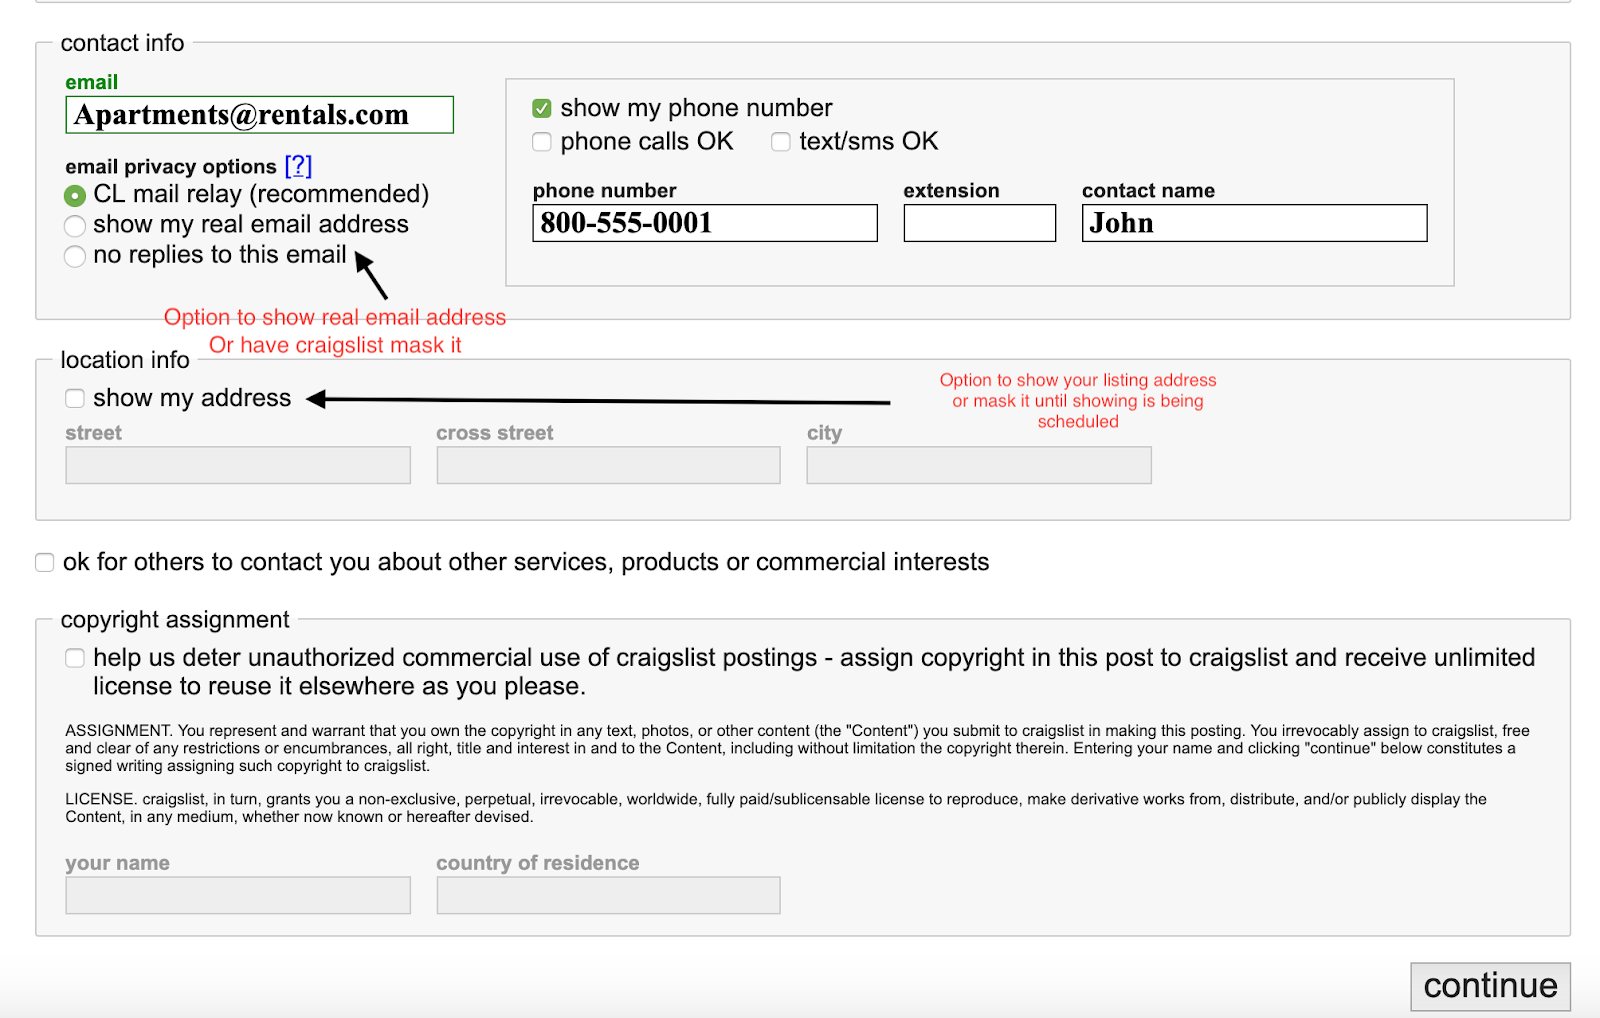This screenshot has height=1018, width=1600.
Task: Tick ok for others to contact you
Action: [45, 562]
